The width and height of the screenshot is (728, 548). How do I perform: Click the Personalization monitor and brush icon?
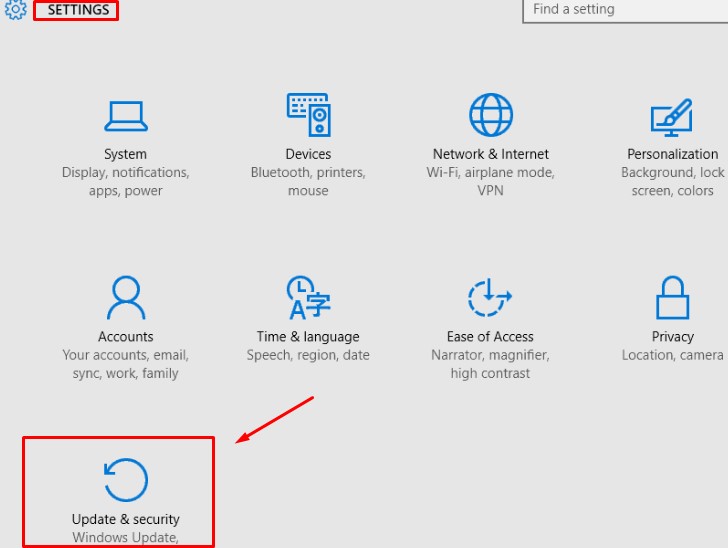click(672, 116)
